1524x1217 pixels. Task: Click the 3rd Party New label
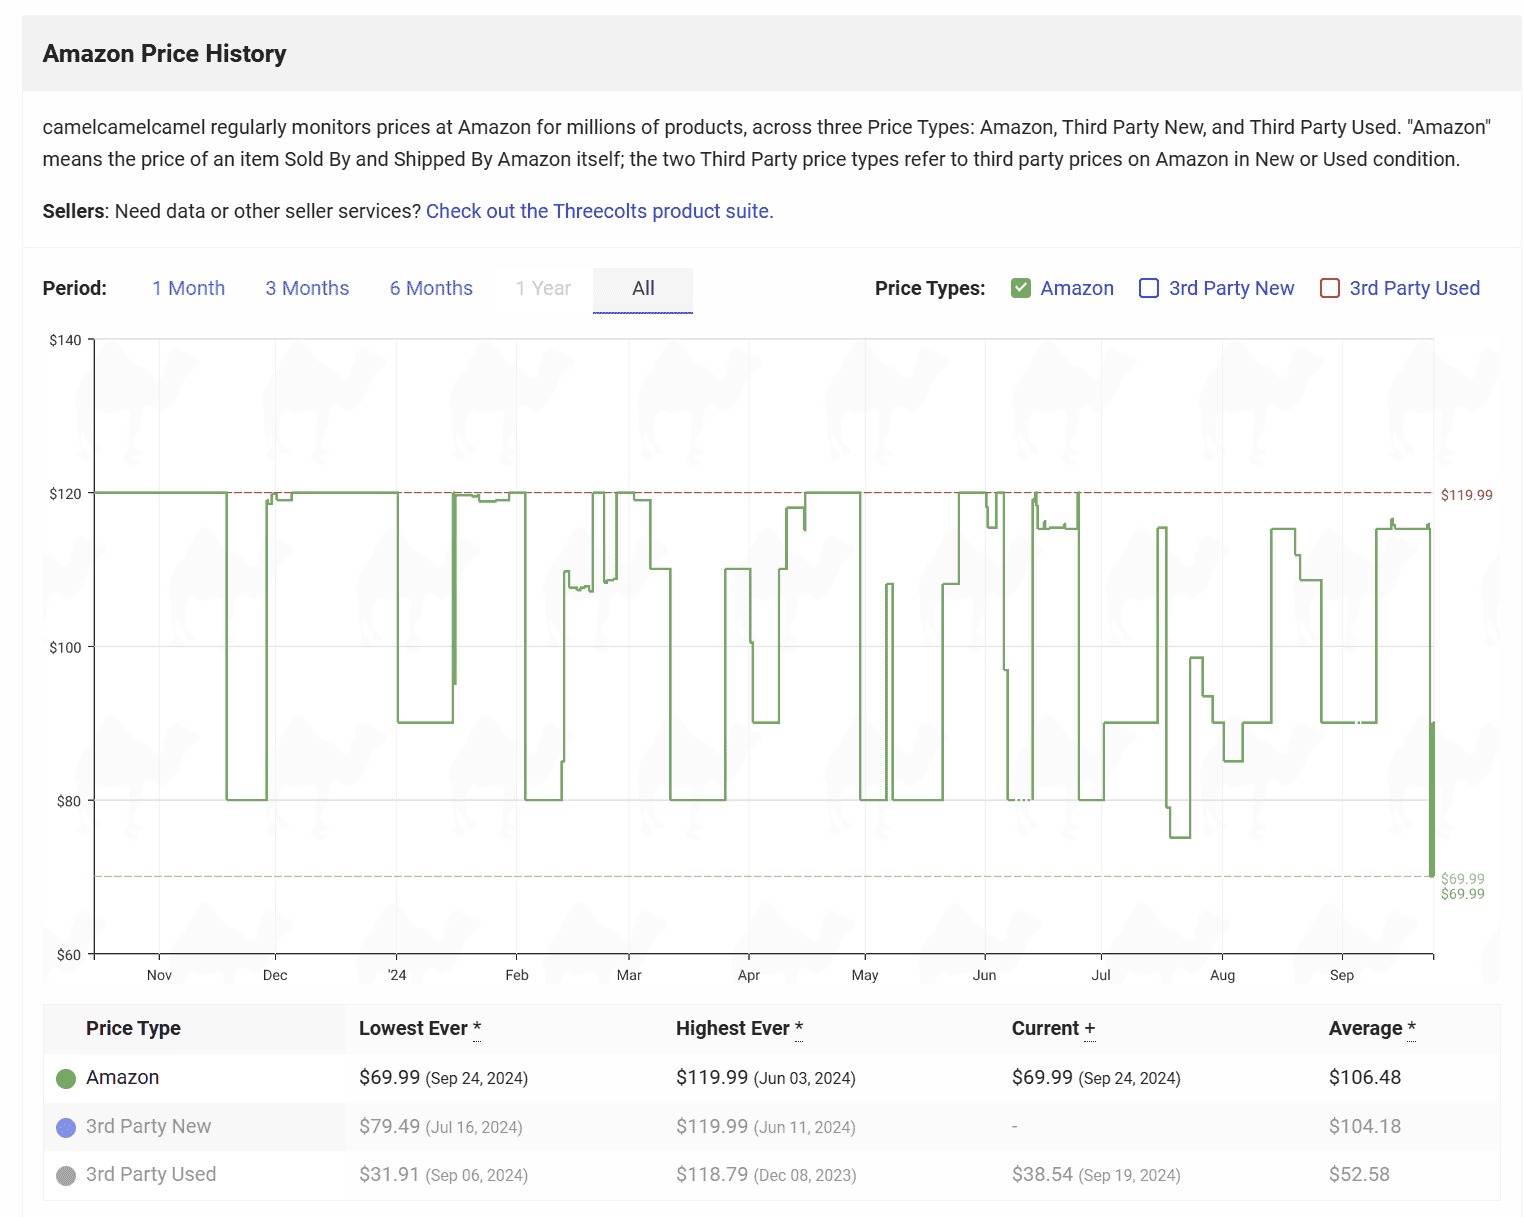tap(1231, 288)
